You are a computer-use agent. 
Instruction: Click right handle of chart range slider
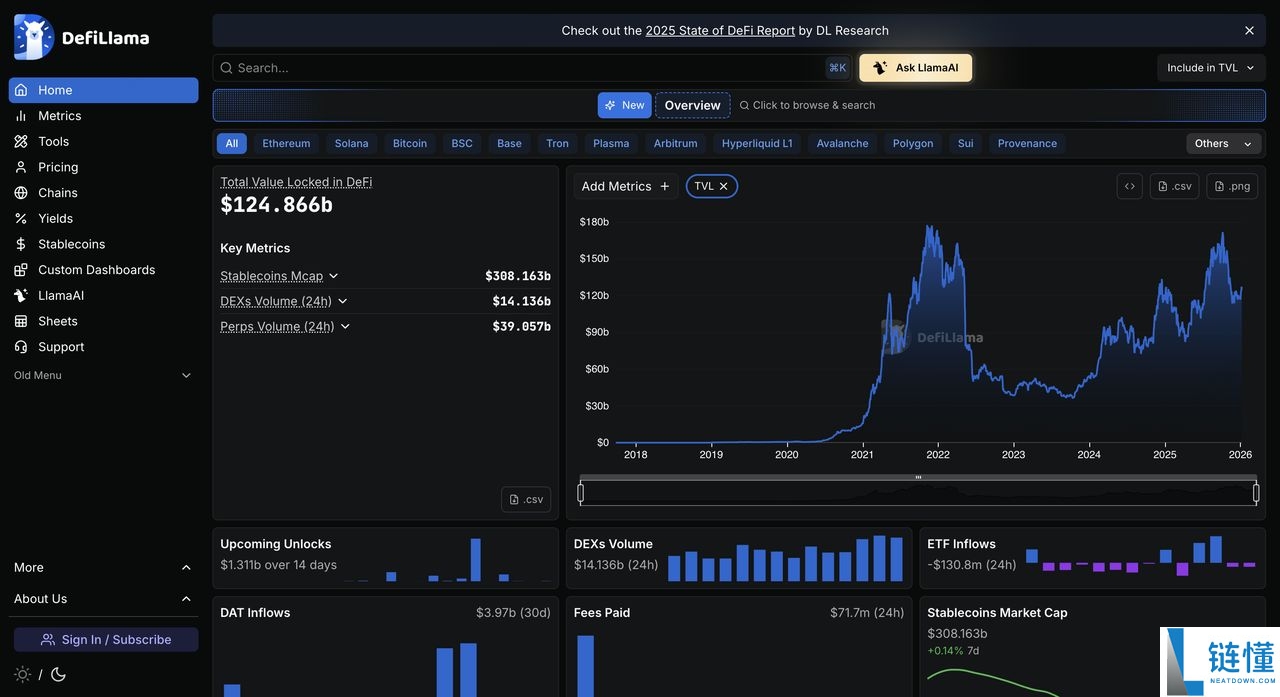1256,492
